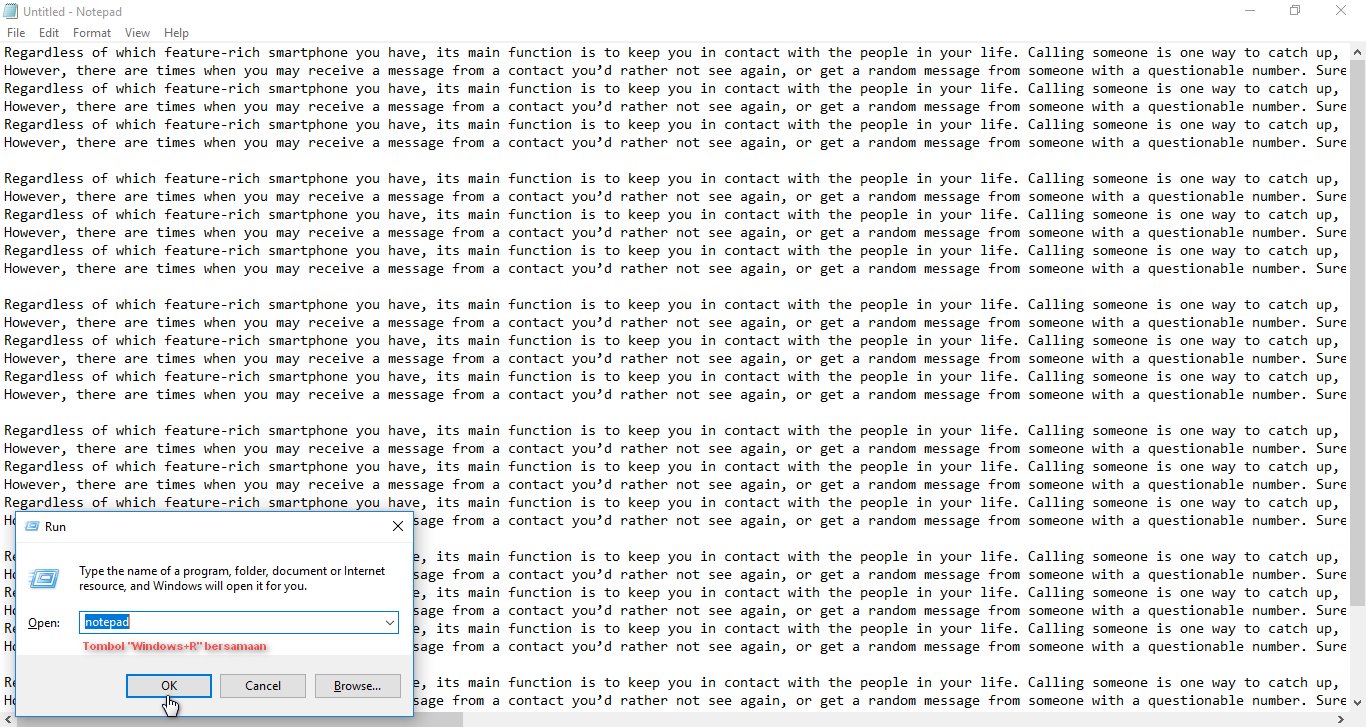Click the Run dialog title bar icon
Screen dimensions: 1366x727
[x=31, y=526]
